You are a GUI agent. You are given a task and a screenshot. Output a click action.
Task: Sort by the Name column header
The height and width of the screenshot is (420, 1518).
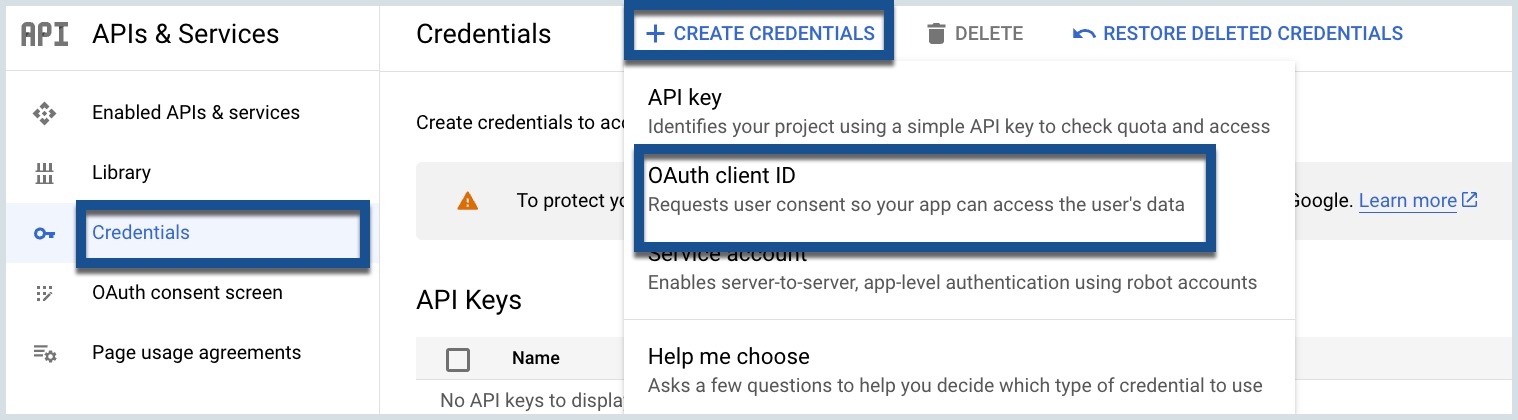tap(536, 358)
